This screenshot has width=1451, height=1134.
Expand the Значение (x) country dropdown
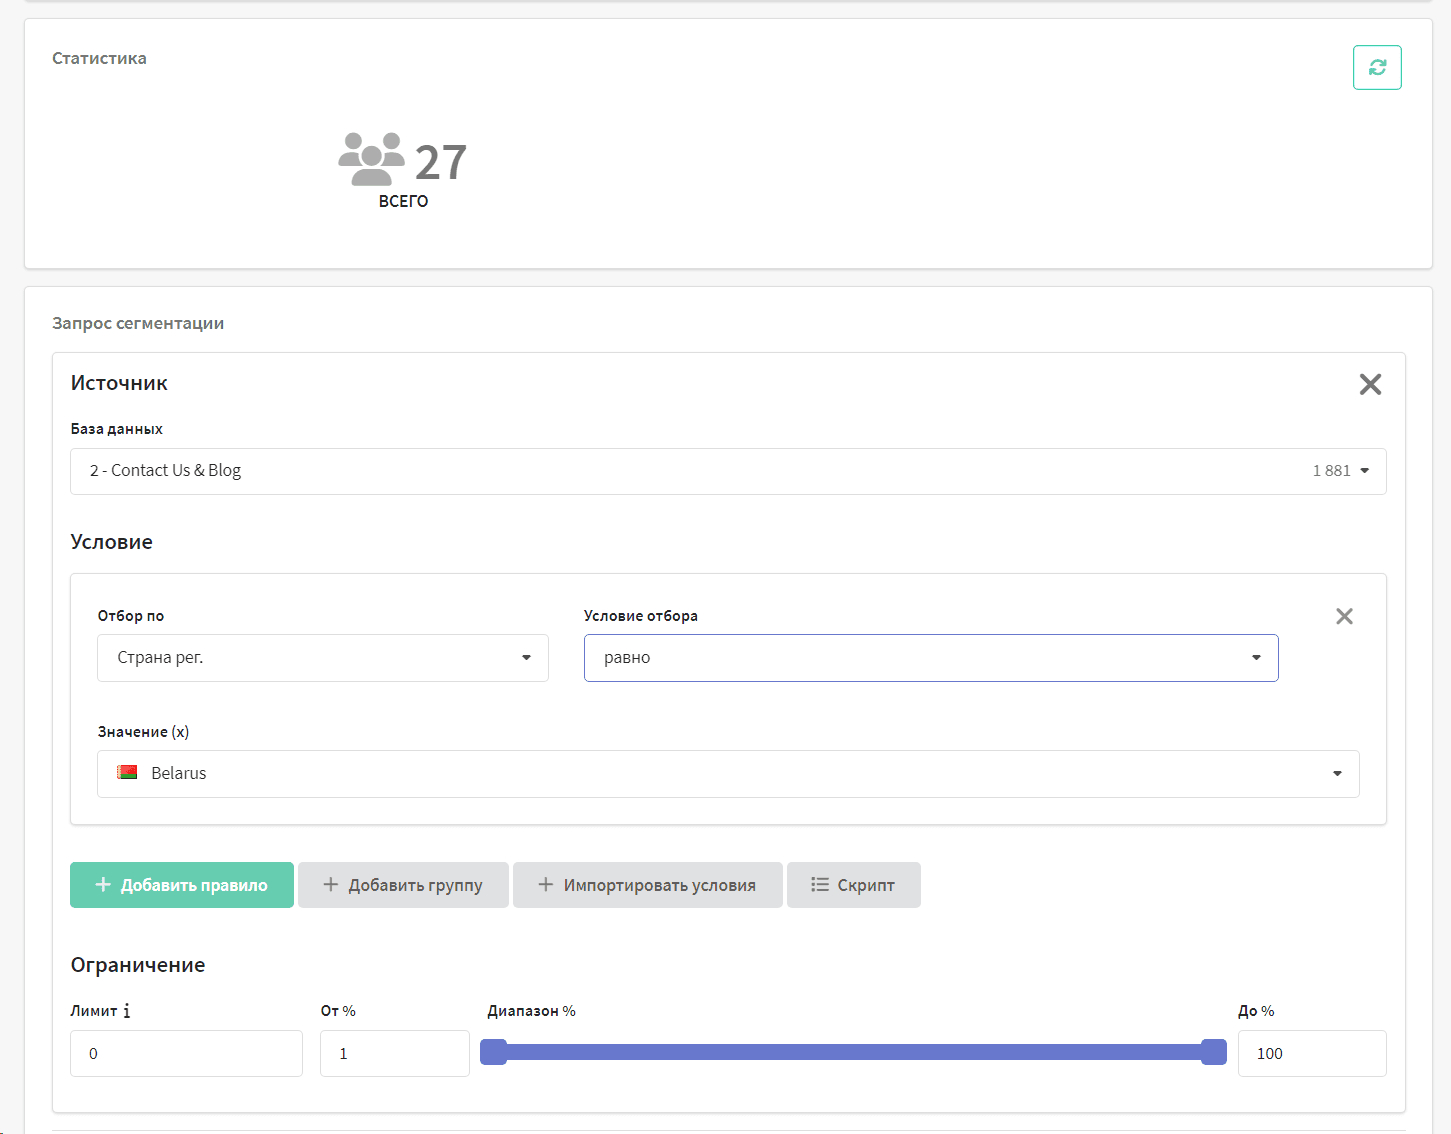(x=727, y=774)
